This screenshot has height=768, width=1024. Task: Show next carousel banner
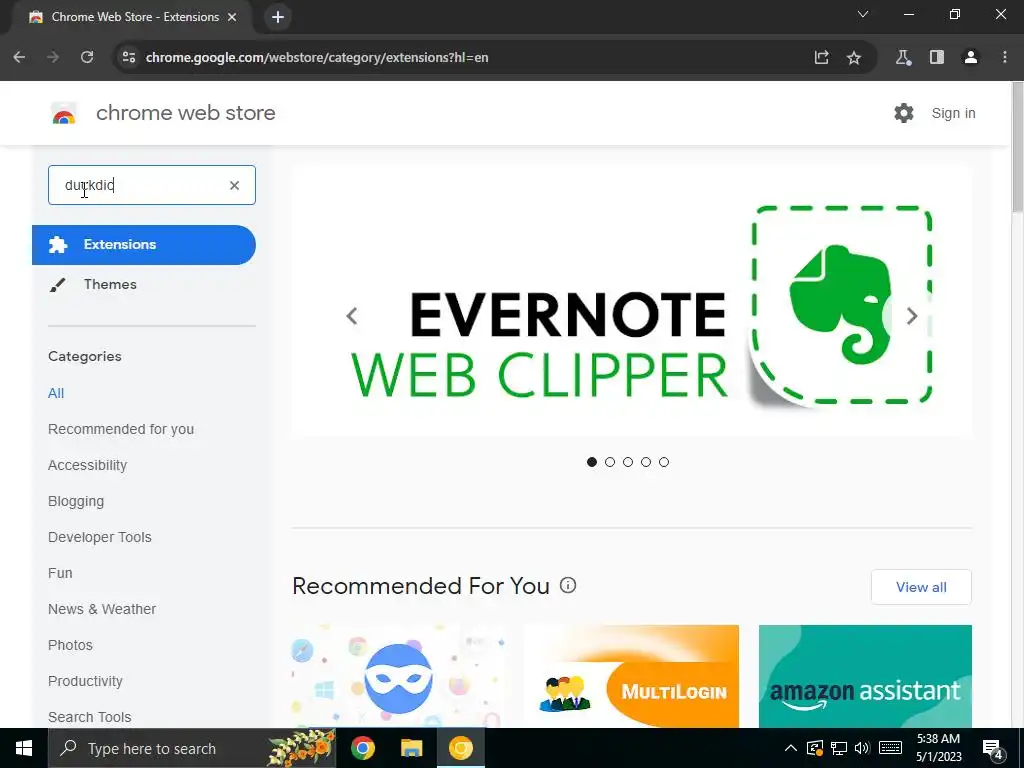pyautogui.click(x=912, y=316)
